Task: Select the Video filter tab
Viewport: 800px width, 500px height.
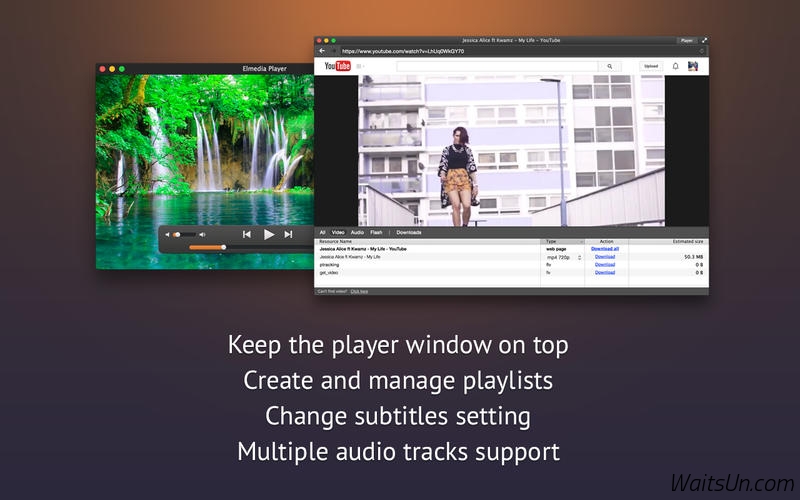Action: (x=338, y=233)
